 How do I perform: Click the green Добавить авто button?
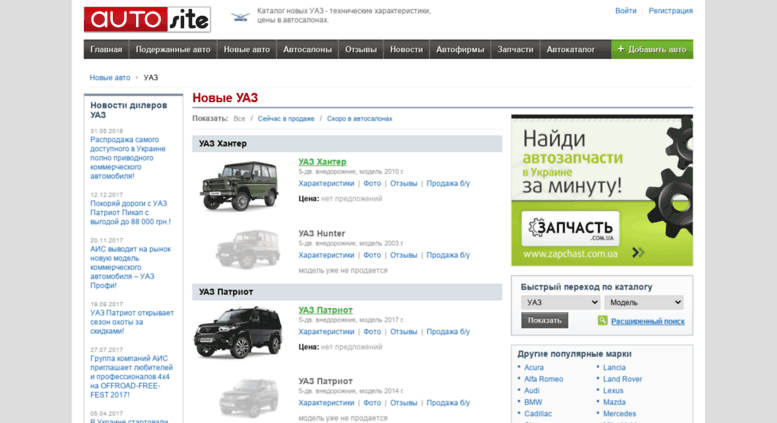click(x=652, y=50)
